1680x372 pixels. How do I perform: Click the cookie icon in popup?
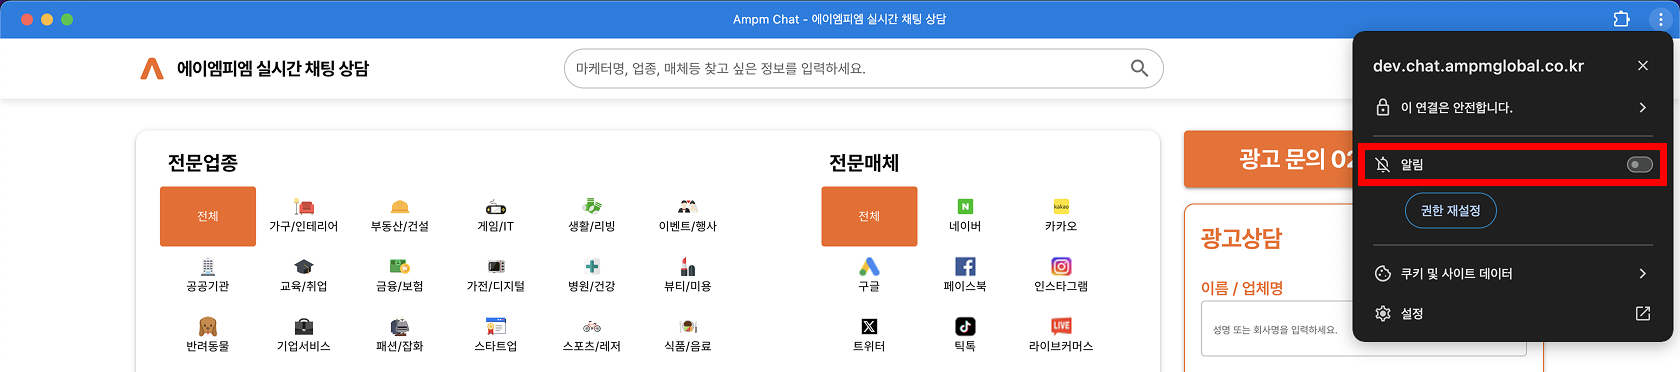coord(1383,273)
